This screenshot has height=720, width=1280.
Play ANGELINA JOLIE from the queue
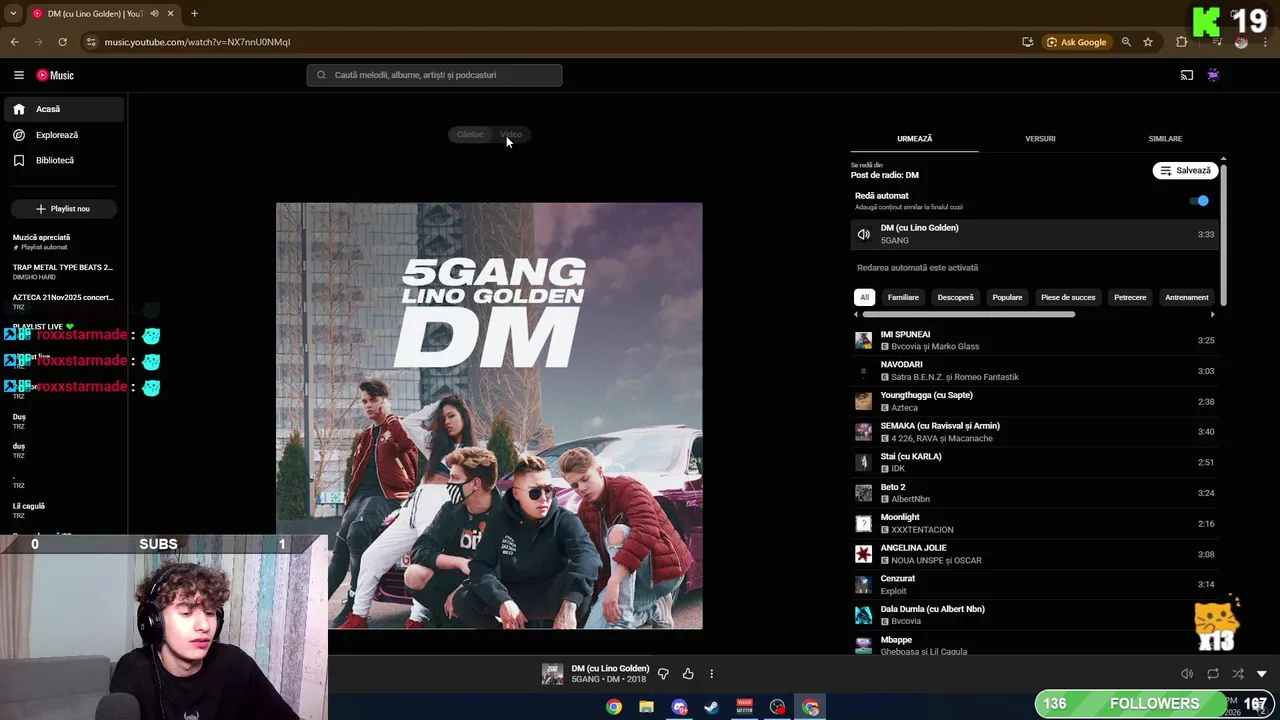[x=1034, y=554]
